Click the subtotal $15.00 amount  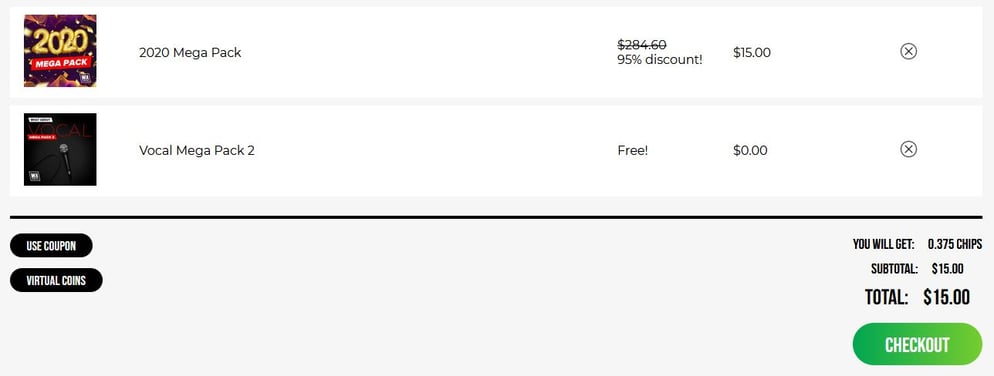948,269
